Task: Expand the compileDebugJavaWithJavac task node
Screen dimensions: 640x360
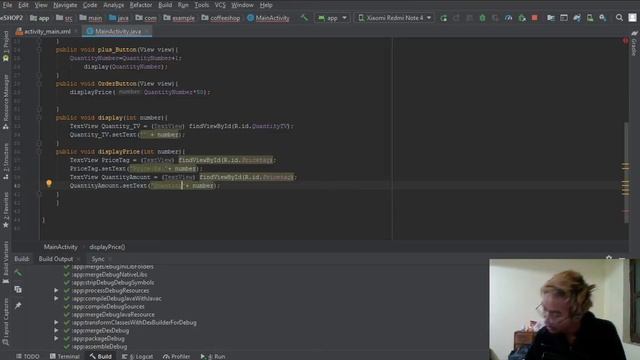Action: [56, 298]
